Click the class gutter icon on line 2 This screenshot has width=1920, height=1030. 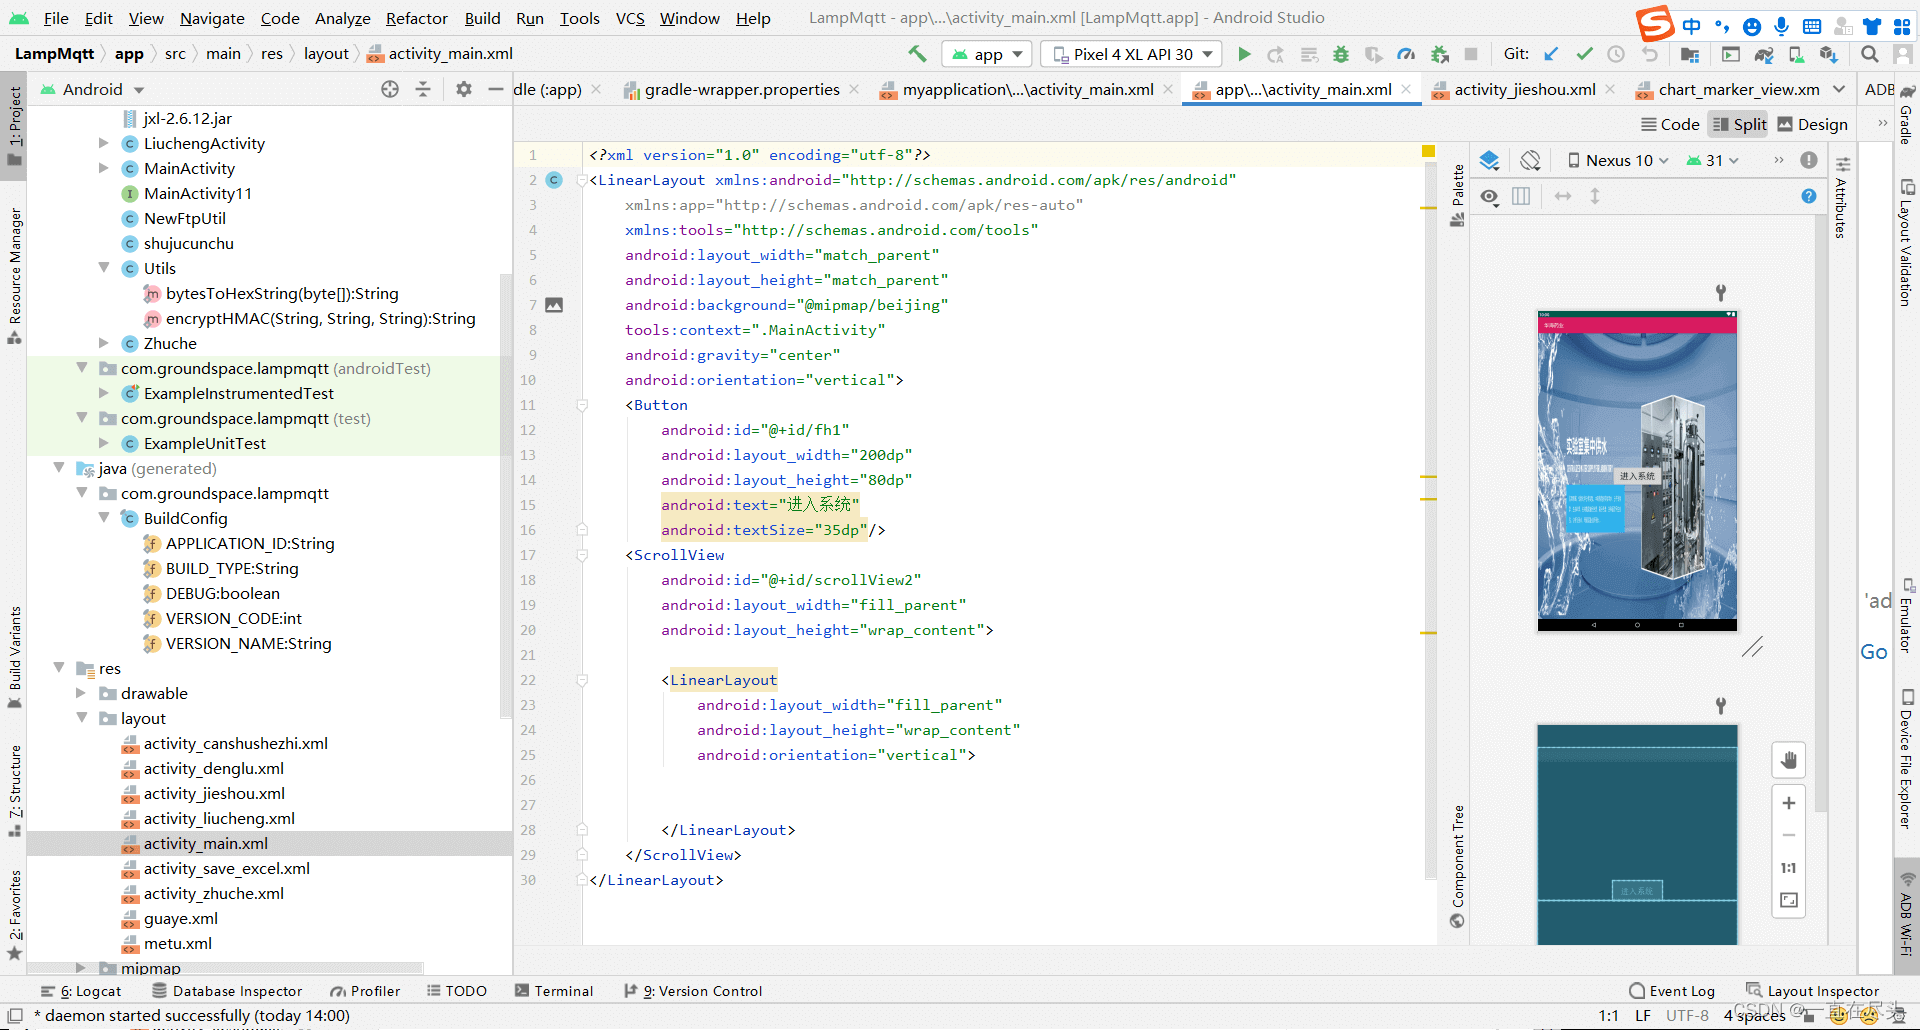click(x=554, y=180)
